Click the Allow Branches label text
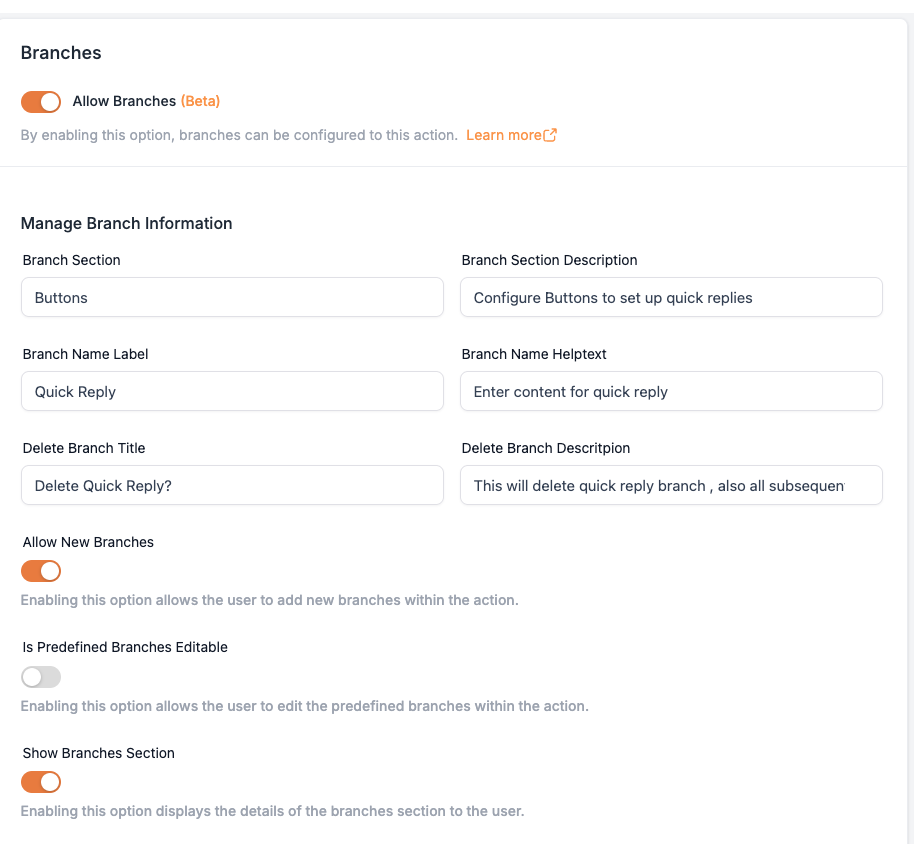 point(124,101)
